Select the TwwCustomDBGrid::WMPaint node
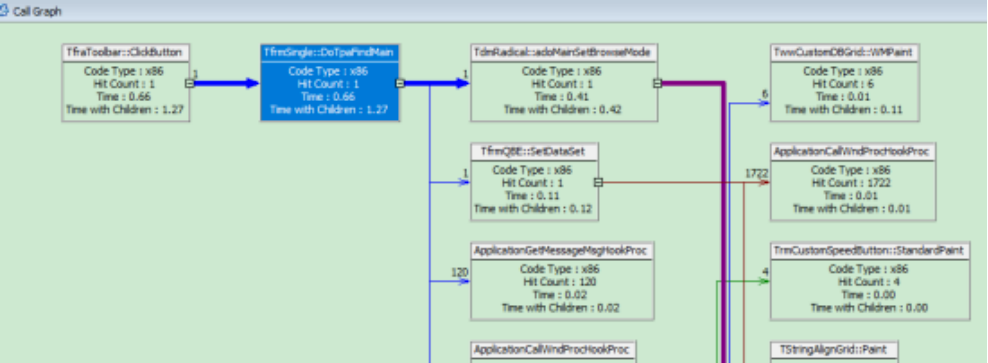This screenshot has height=363, width=988. pos(845,83)
